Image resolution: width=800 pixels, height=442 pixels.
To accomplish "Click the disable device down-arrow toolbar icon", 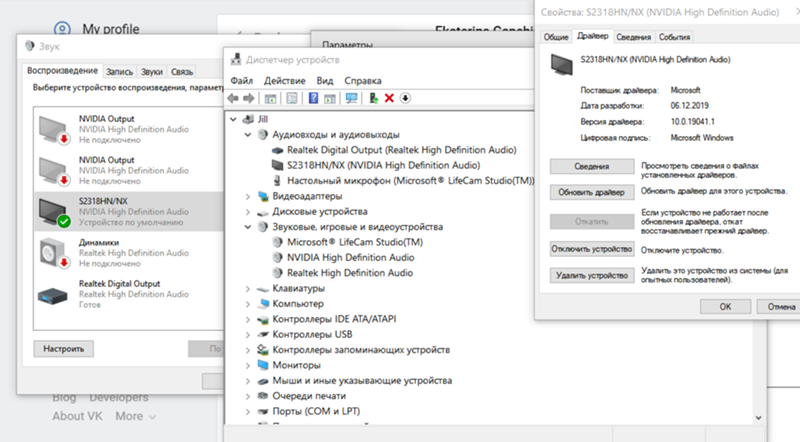I will click(405, 98).
